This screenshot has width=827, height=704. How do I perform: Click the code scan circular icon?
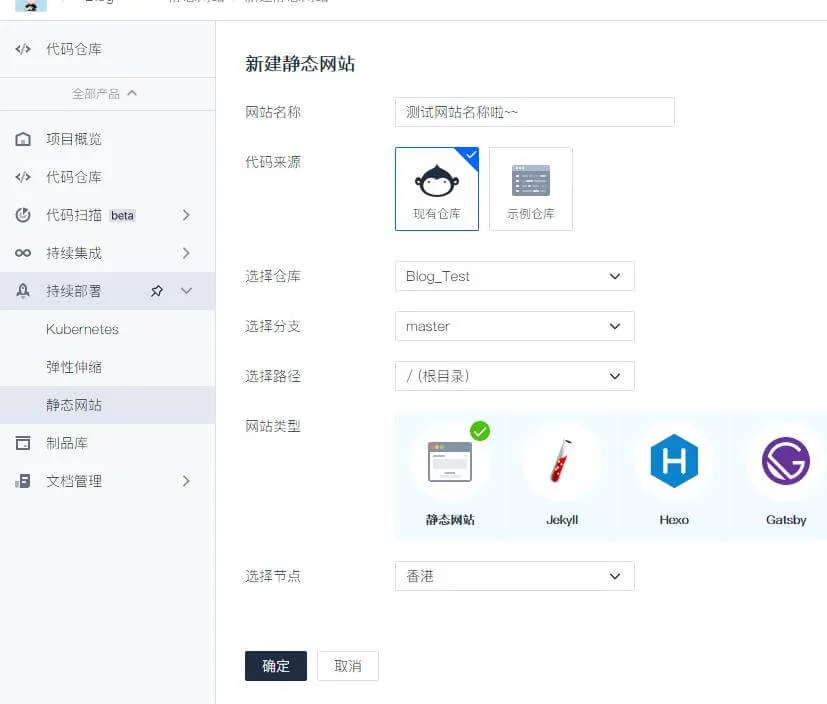[23, 215]
